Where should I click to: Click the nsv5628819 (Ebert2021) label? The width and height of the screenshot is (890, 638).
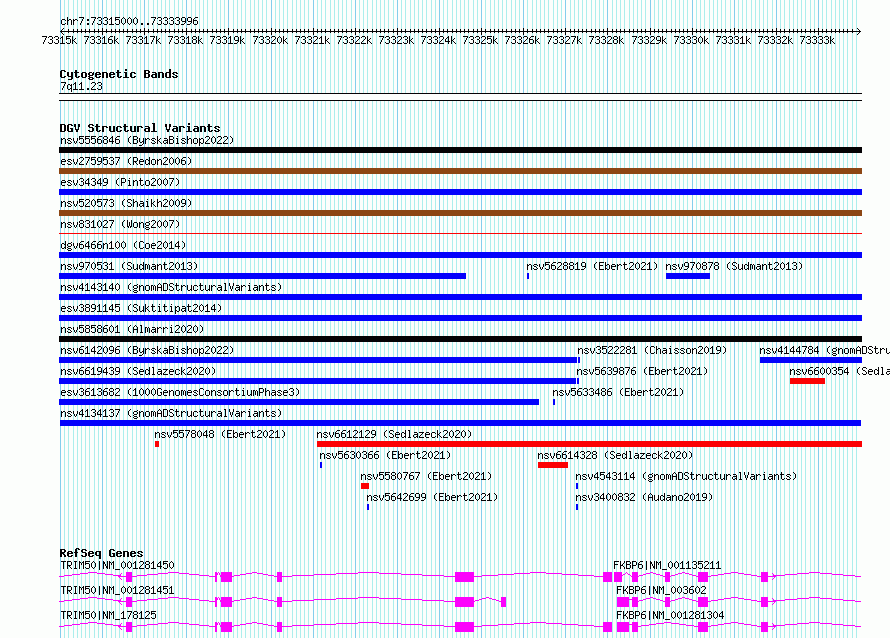[592, 266]
